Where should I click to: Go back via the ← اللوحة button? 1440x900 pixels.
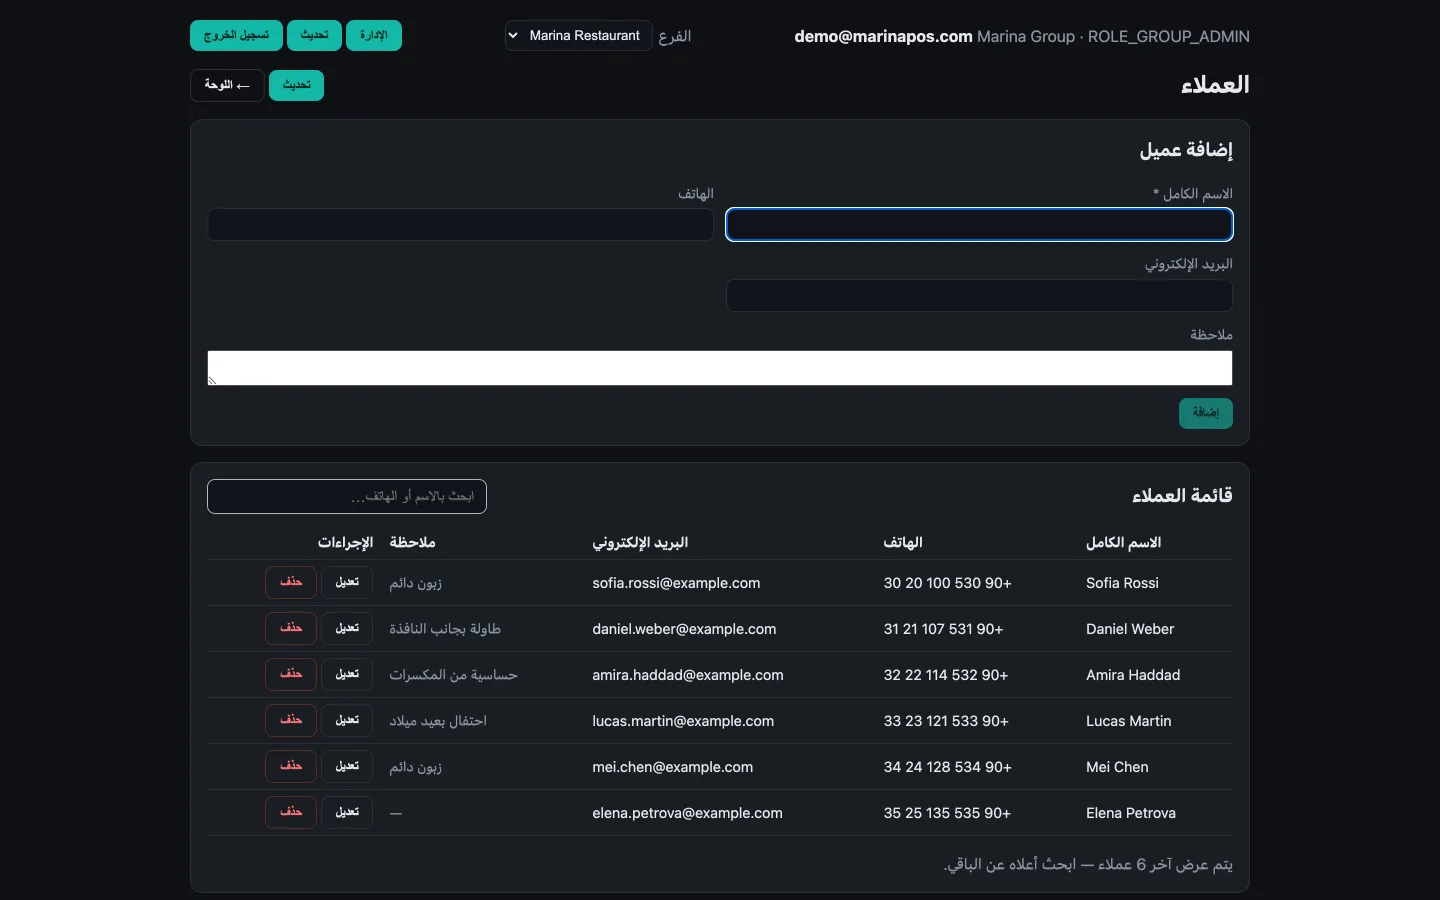coord(227,85)
